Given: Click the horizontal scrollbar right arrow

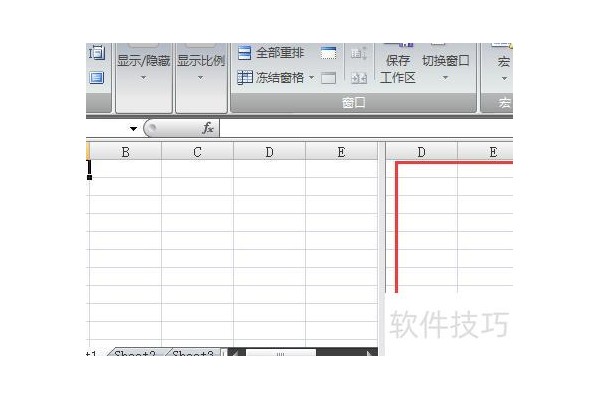Looking at the screenshot, I should click(370, 353).
